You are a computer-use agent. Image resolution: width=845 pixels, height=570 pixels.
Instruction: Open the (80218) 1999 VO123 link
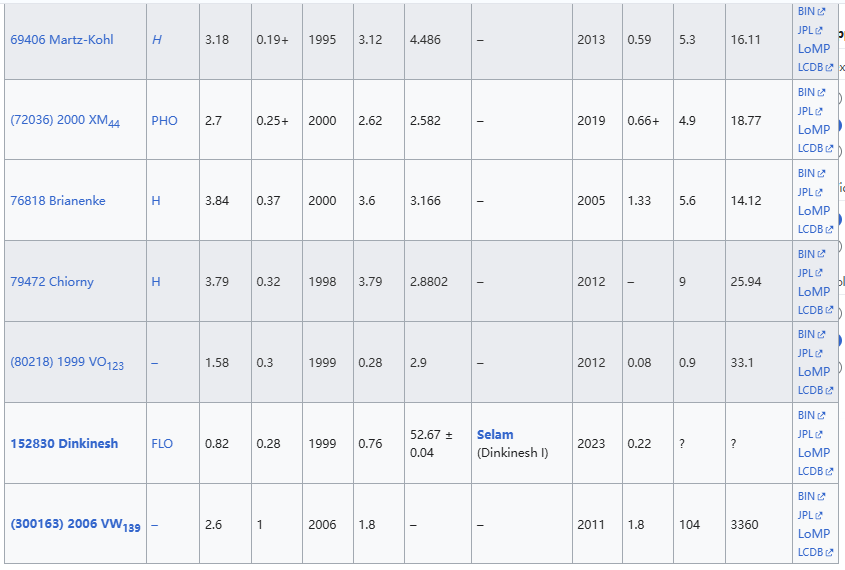pyautogui.click(x=67, y=363)
